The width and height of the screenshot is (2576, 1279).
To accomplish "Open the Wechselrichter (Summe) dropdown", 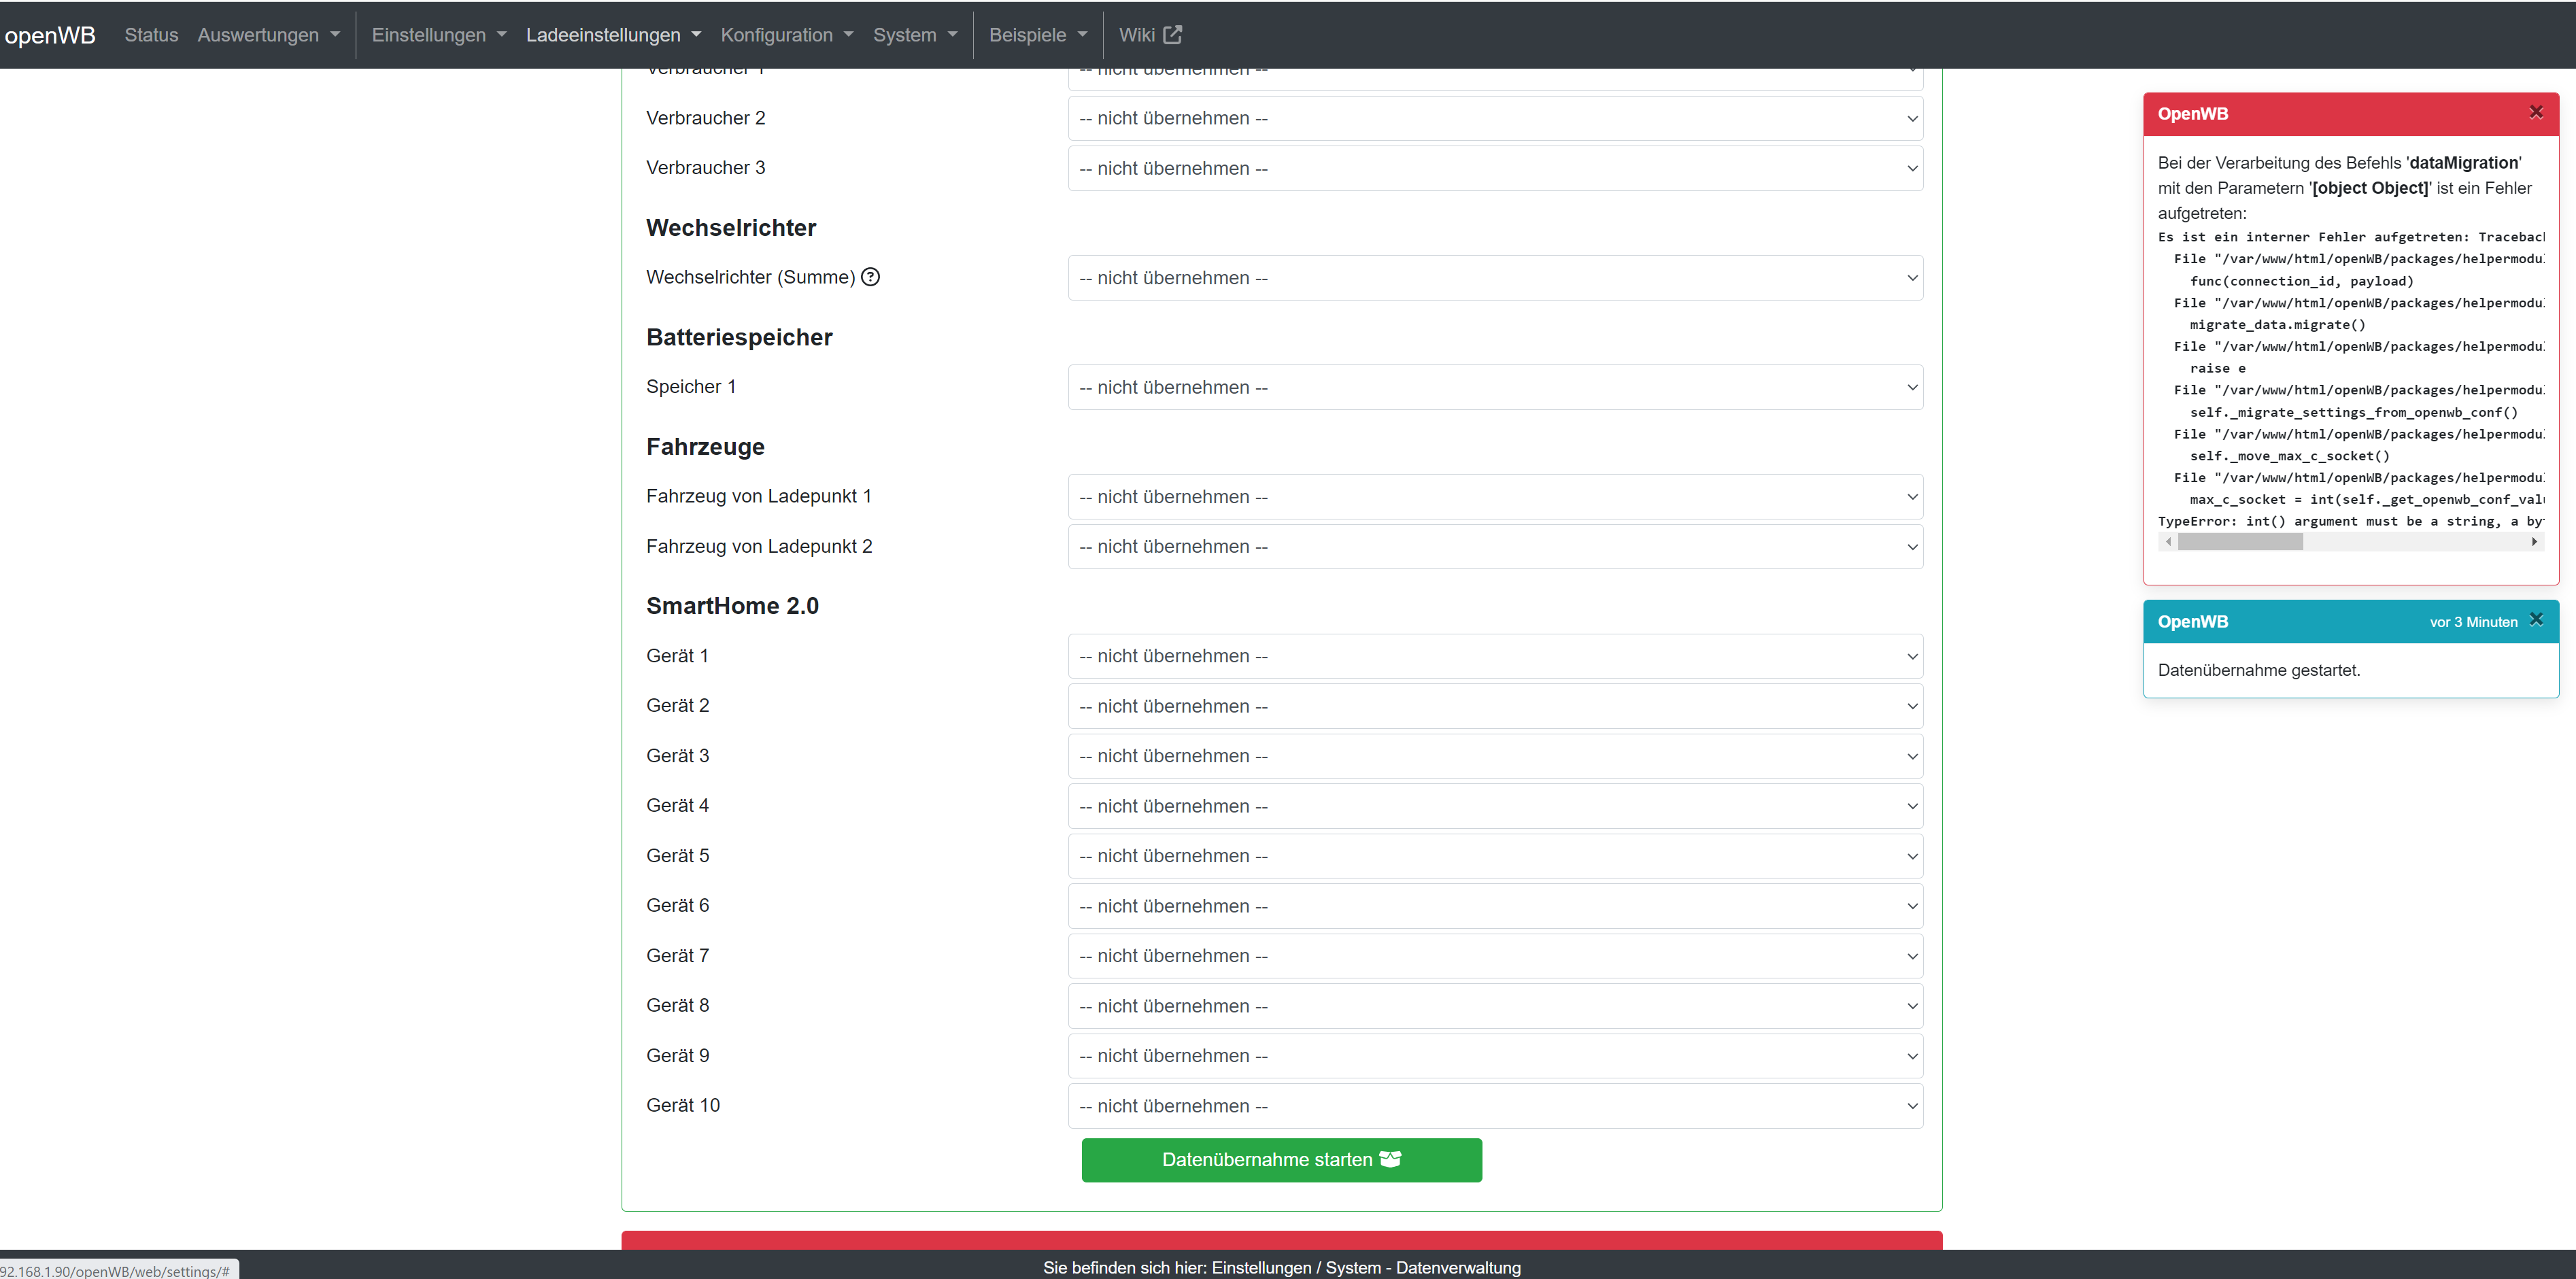I will click(1495, 278).
